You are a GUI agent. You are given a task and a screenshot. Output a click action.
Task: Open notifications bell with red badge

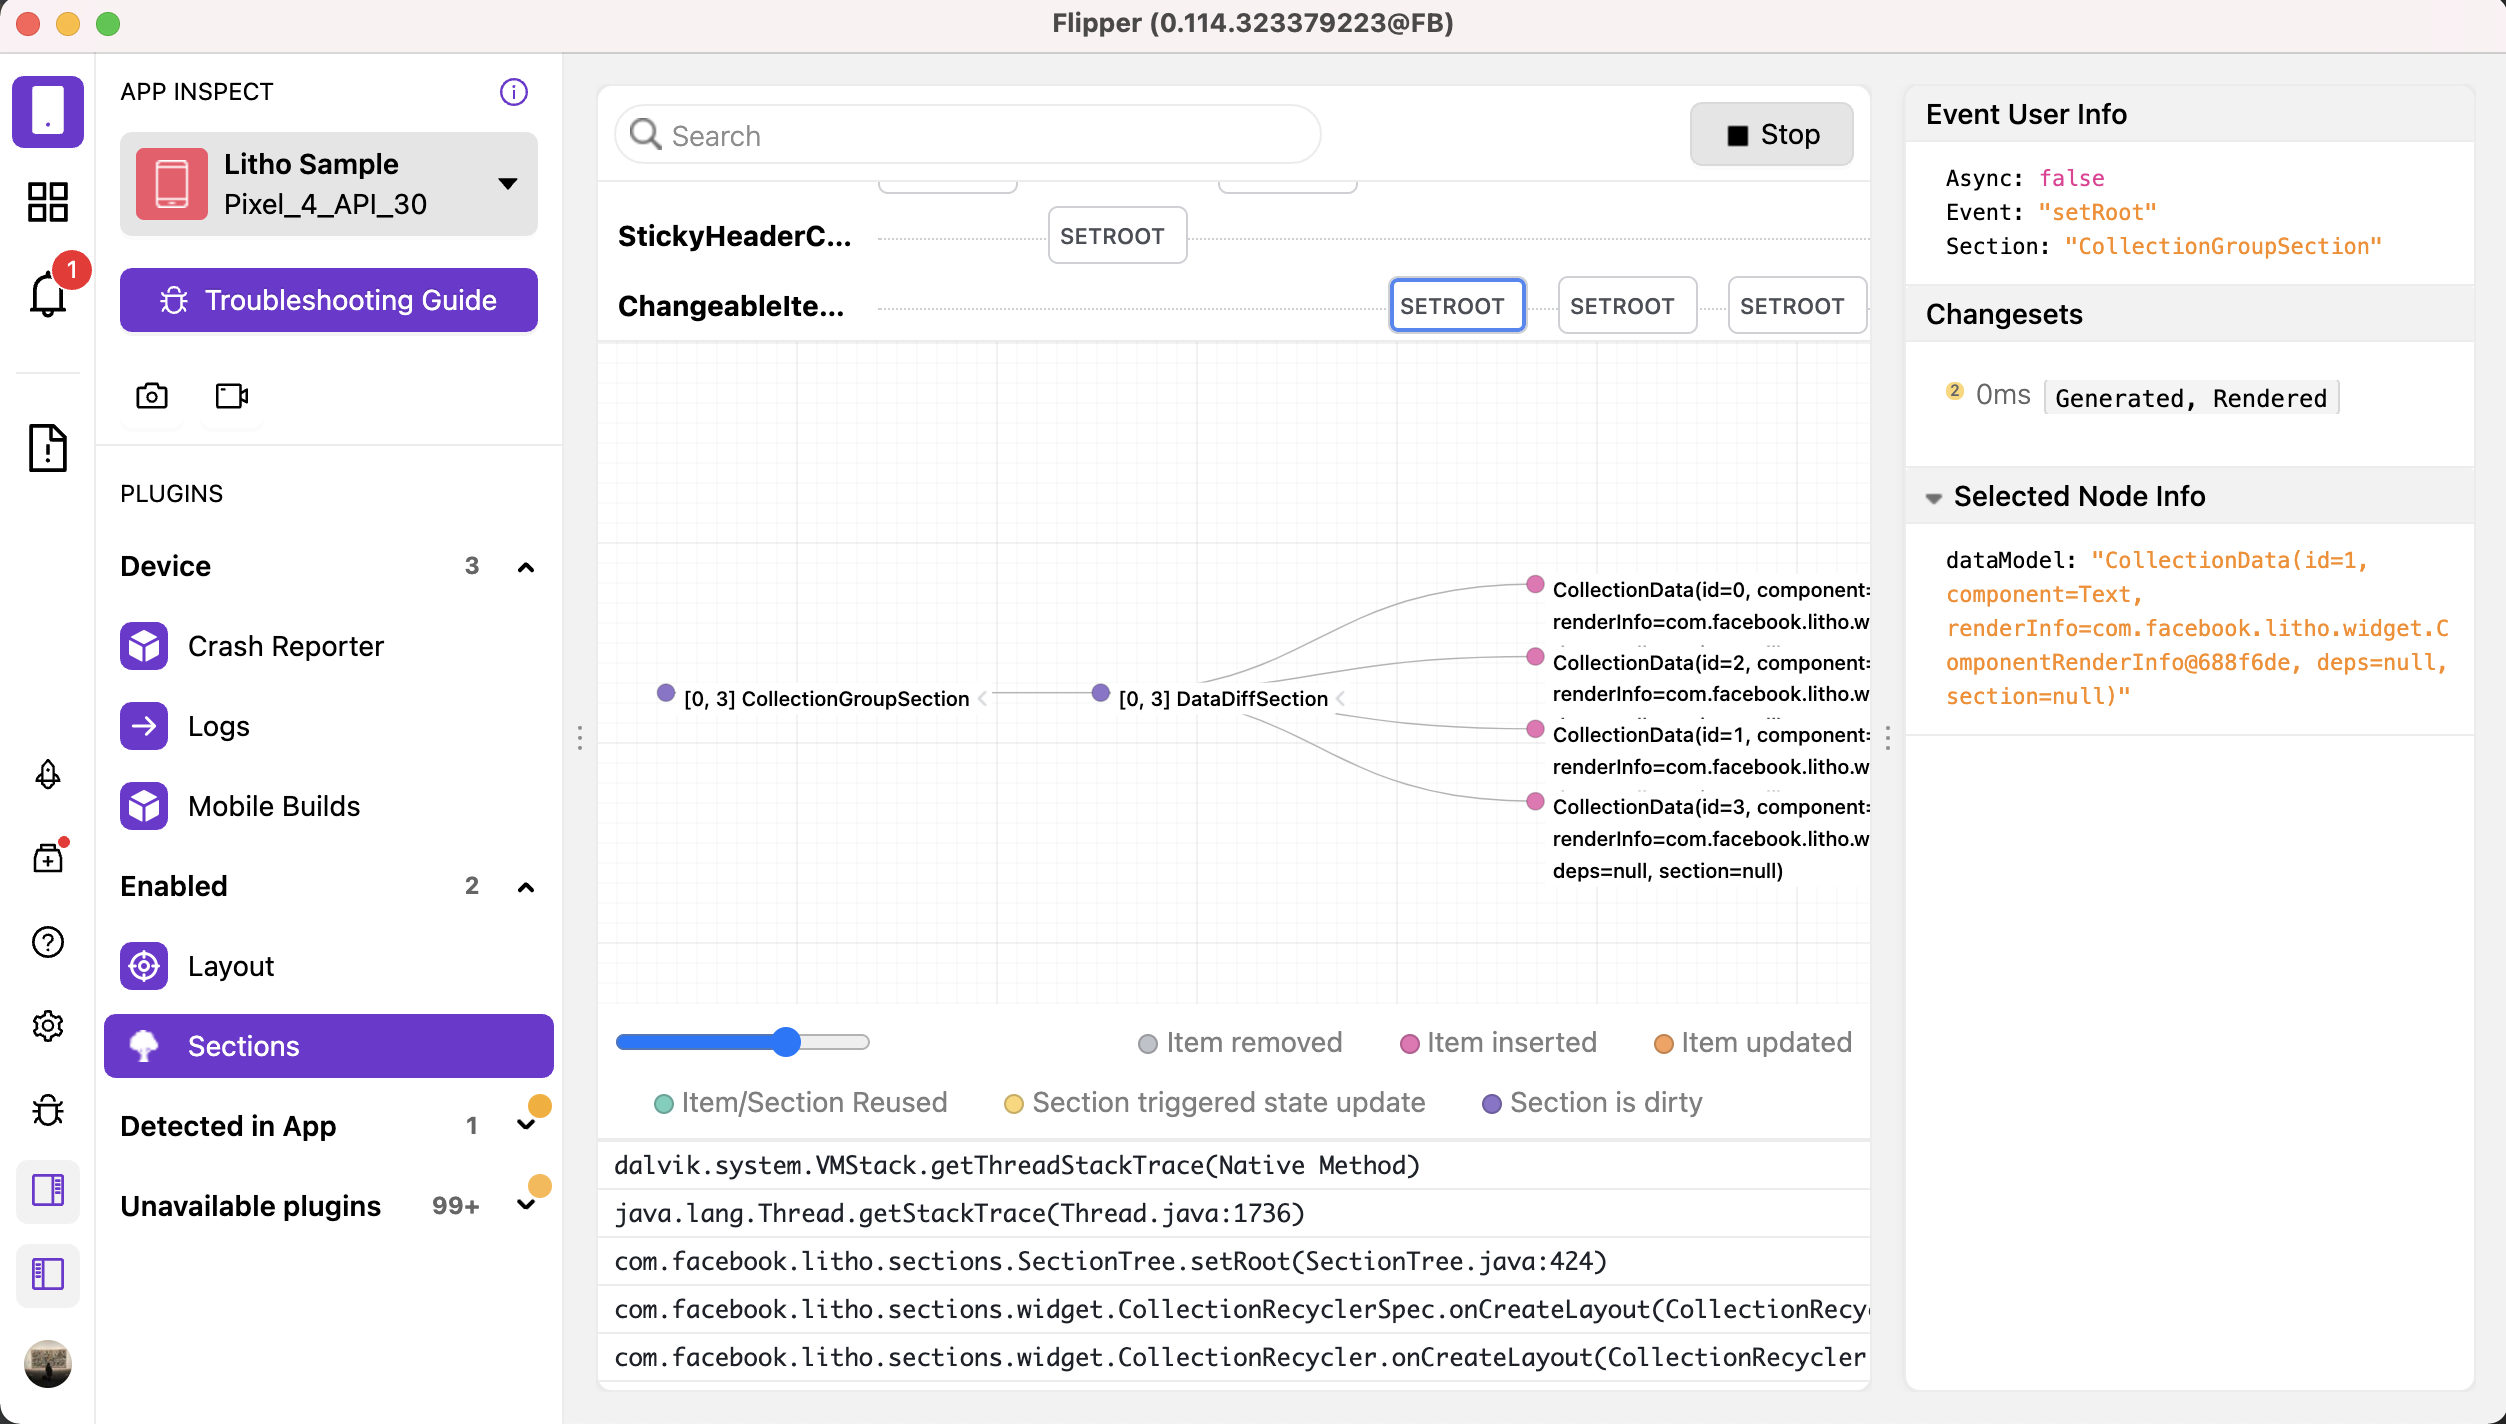[x=48, y=294]
